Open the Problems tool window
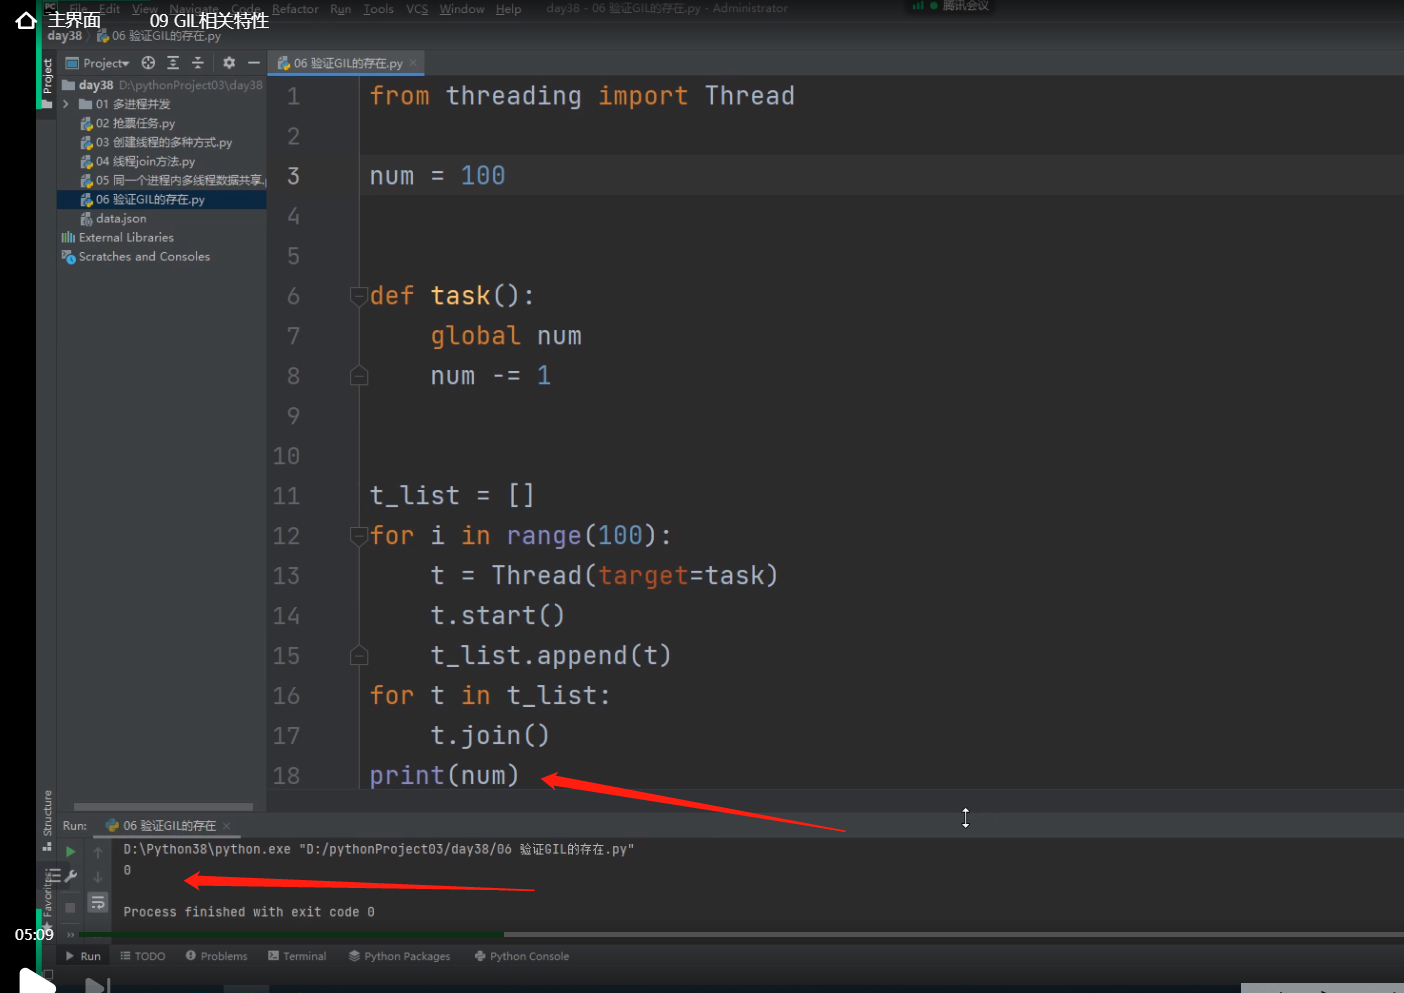 [216, 957]
